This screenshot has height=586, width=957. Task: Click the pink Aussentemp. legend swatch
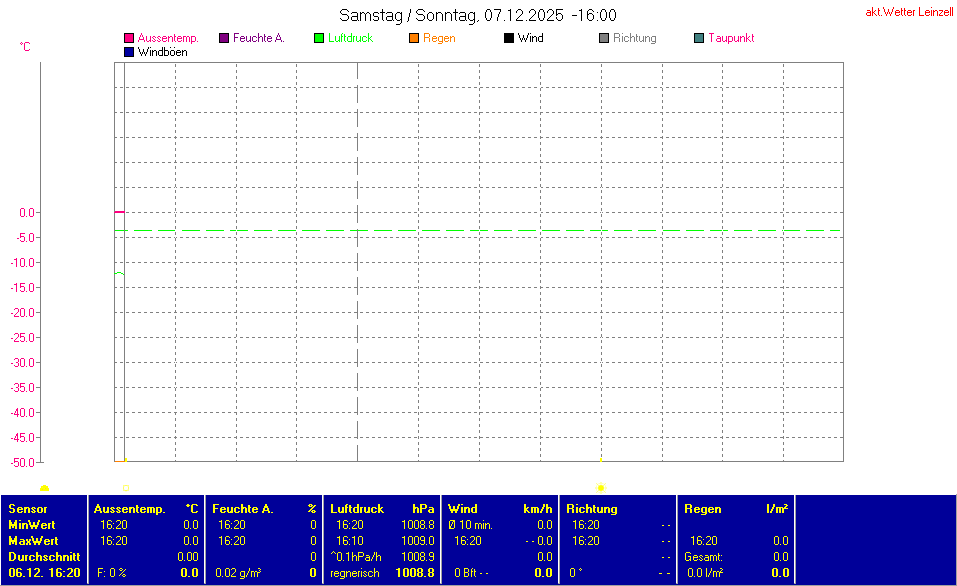point(129,38)
